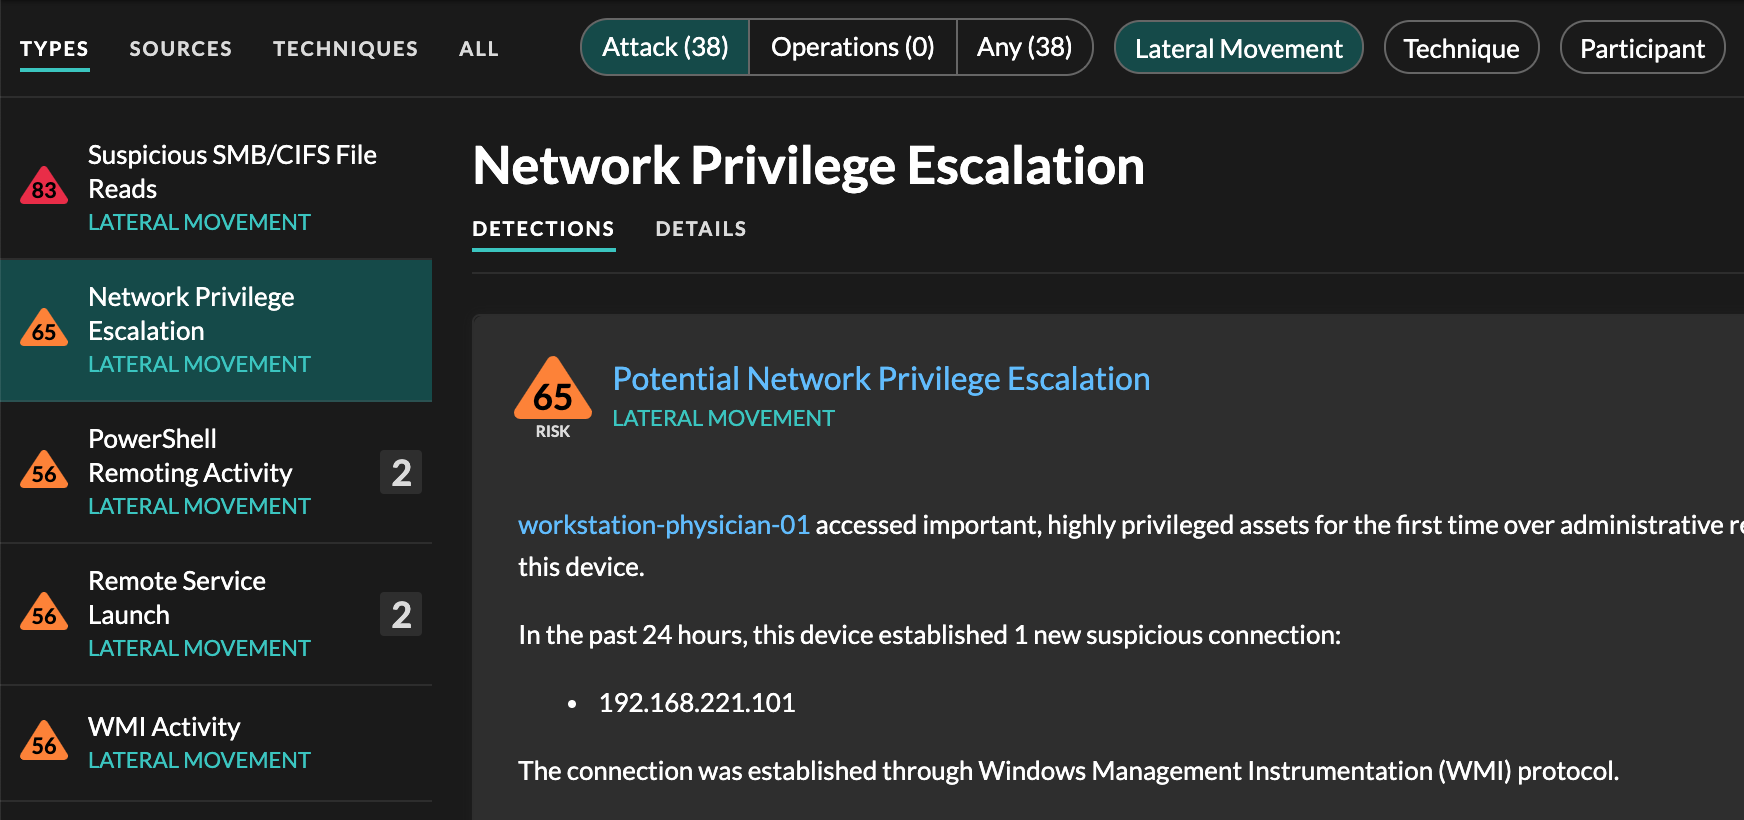This screenshot has width=1744, height=820.
Task: Open the Details tab
Action: pos(700,229)
